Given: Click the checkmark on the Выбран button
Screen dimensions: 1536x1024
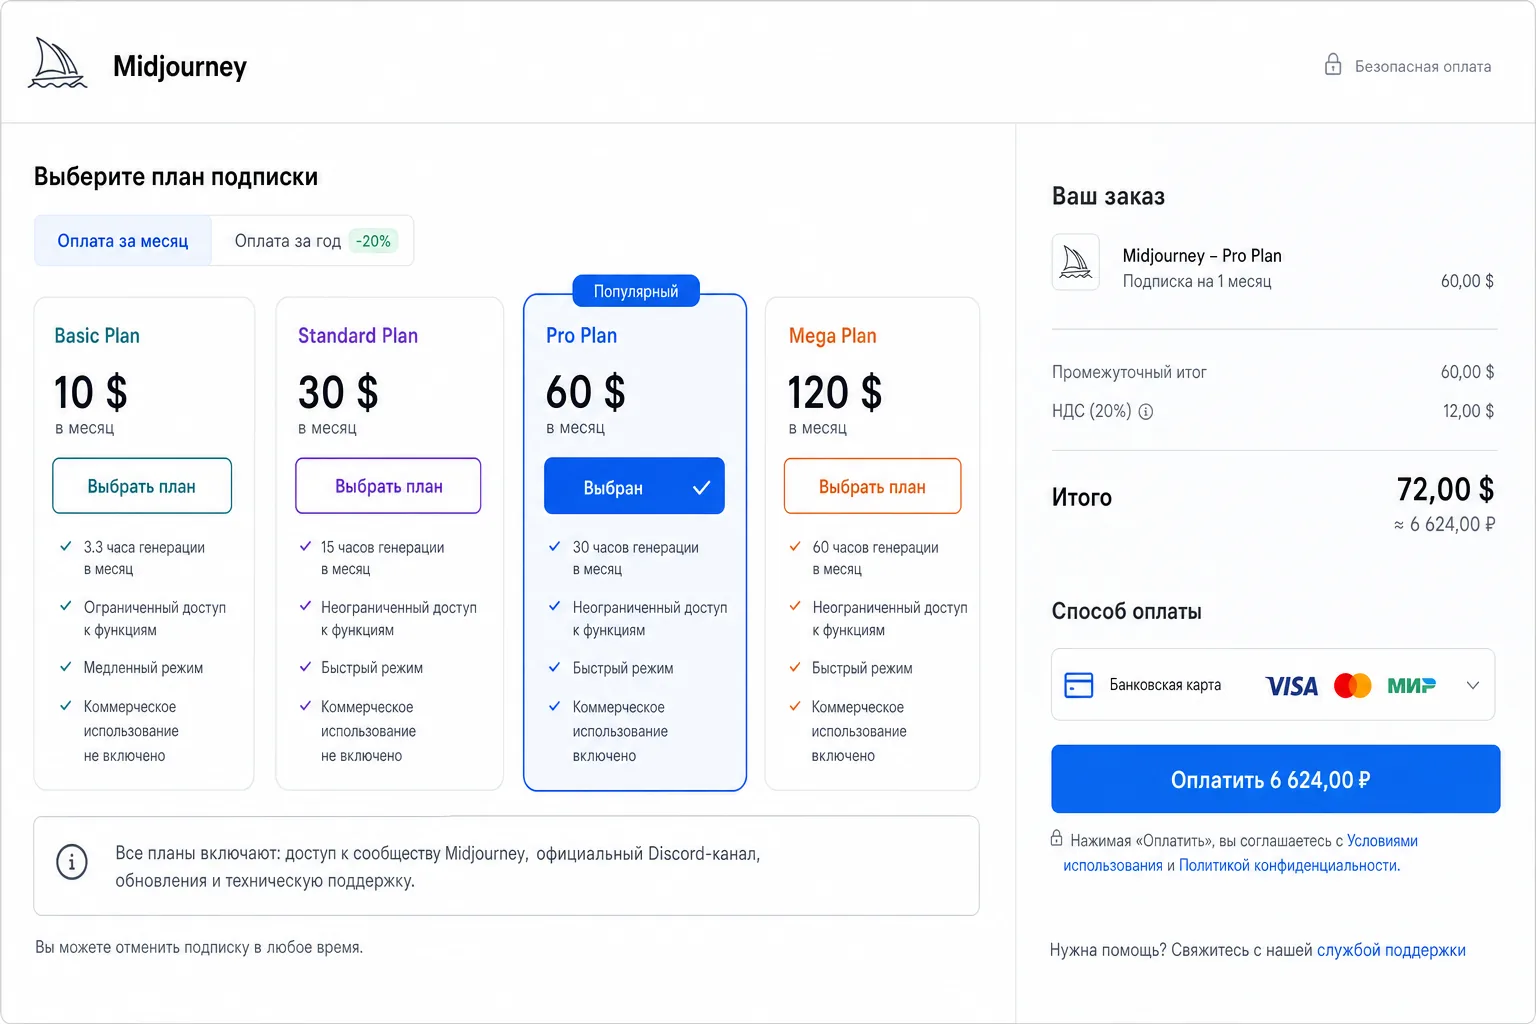Looking at the screenshot, I should tap(701, 487).
